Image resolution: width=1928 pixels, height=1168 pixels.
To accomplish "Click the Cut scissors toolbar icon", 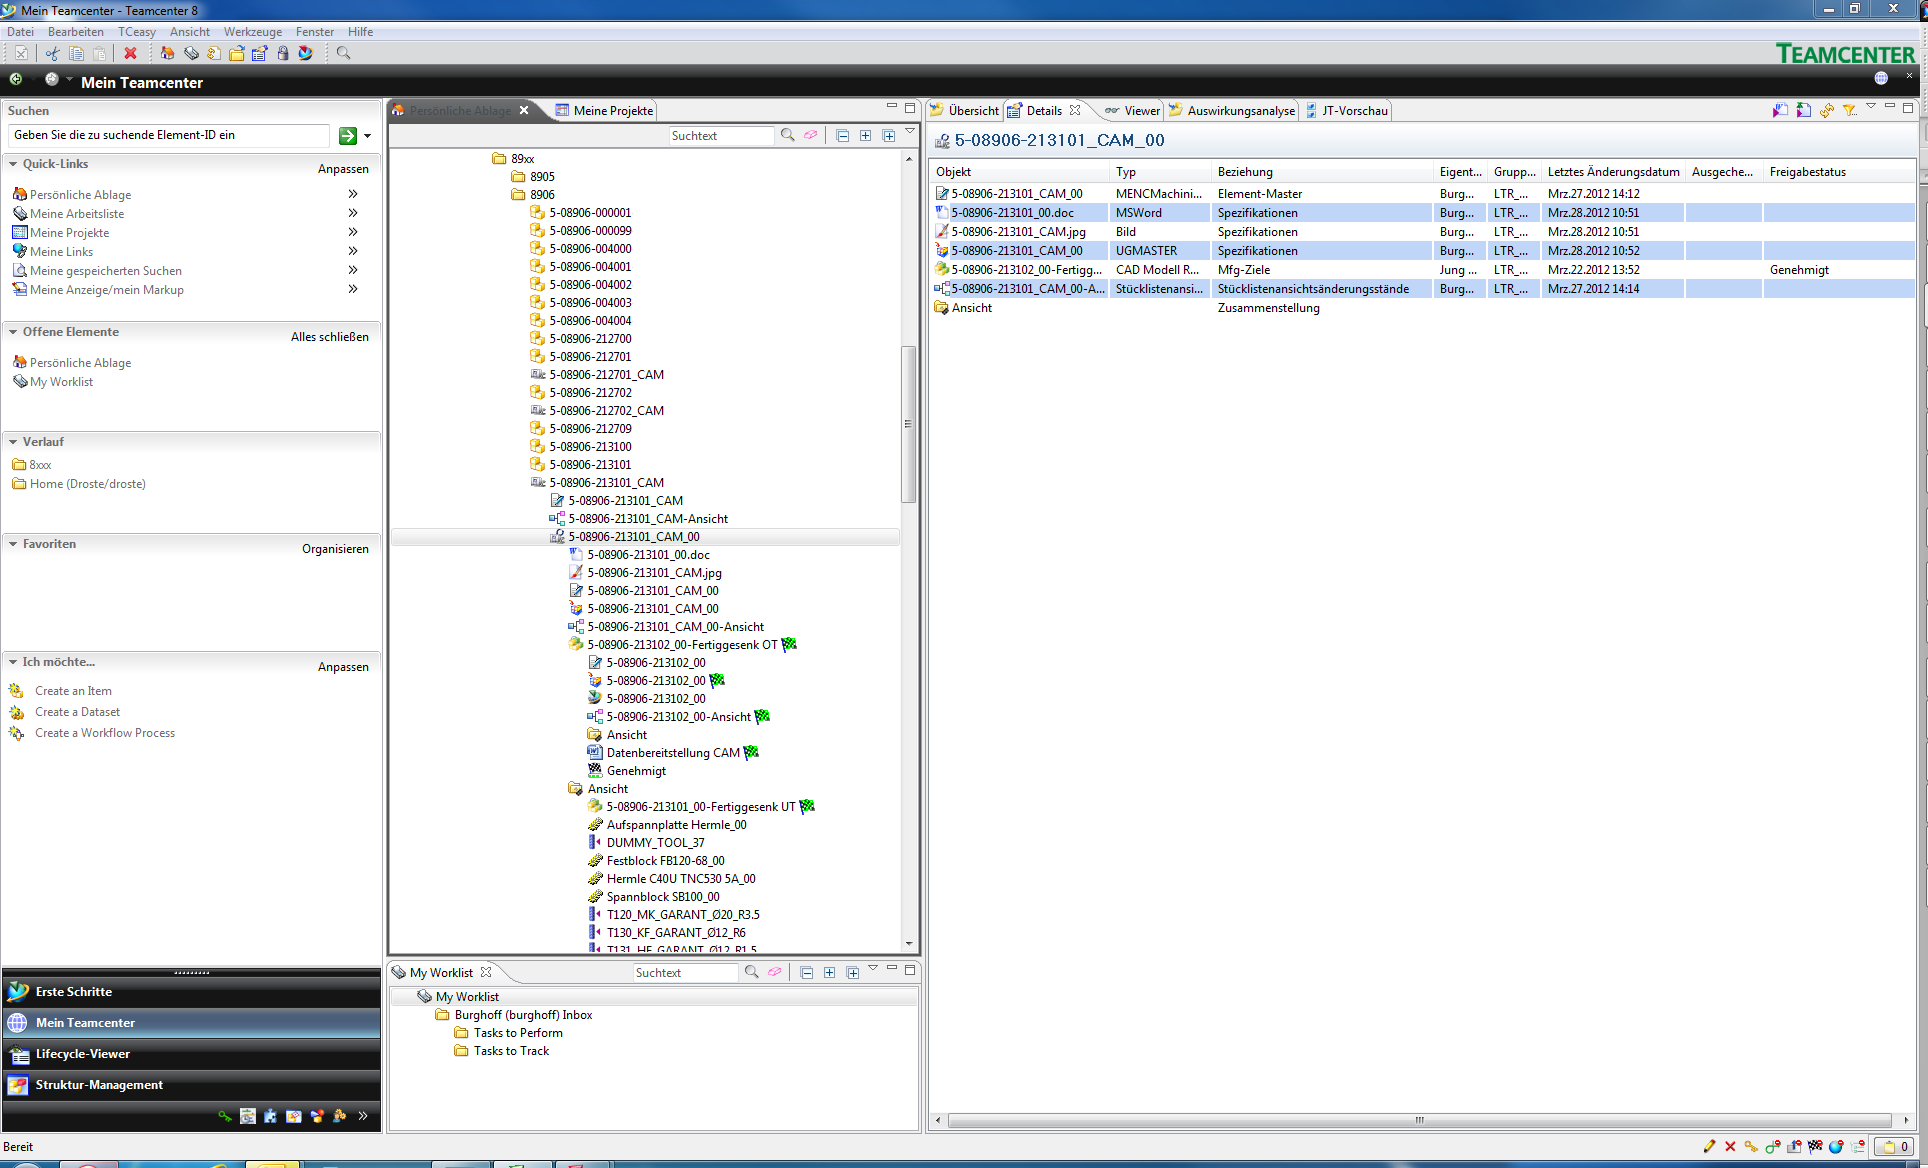I will point(52,53).
